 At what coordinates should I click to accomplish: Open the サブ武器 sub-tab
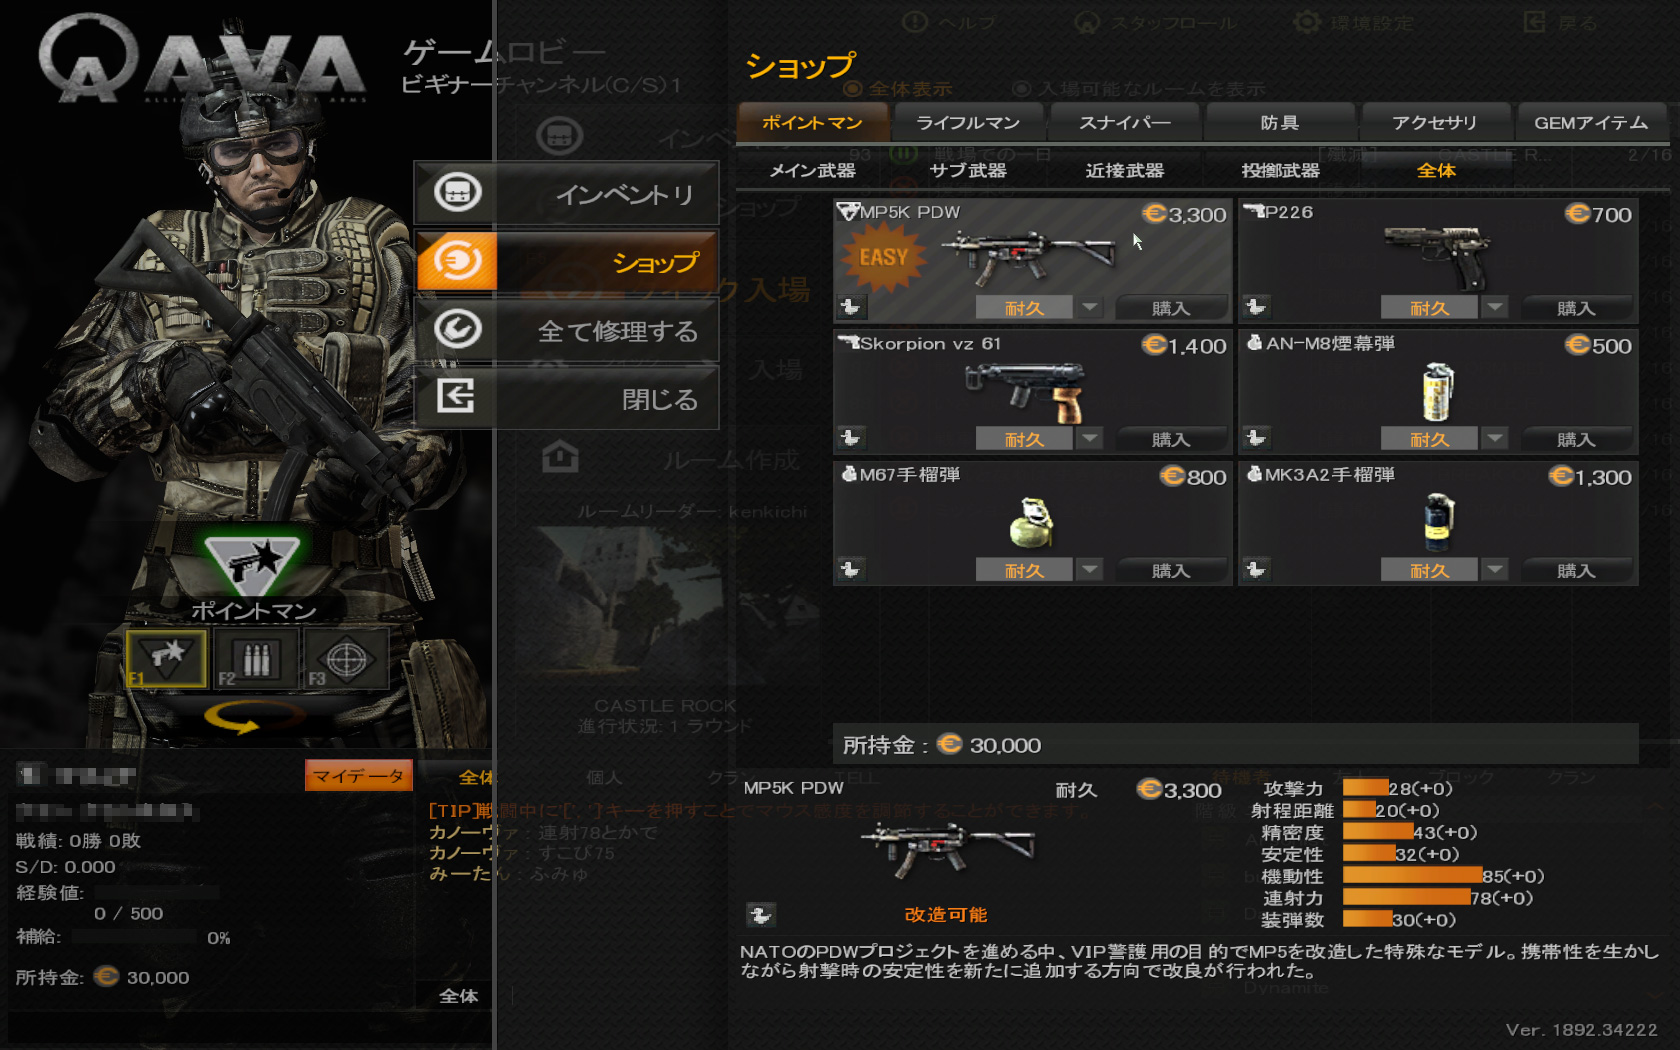pyautogui.click(x=968, y=171)
